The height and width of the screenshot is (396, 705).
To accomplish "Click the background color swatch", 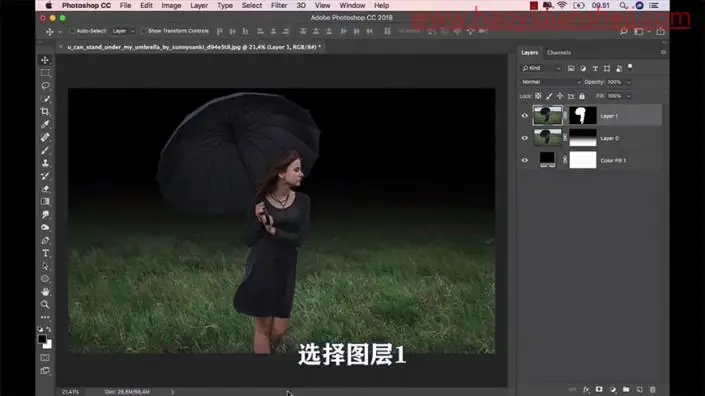I will (x=48, y=345).
